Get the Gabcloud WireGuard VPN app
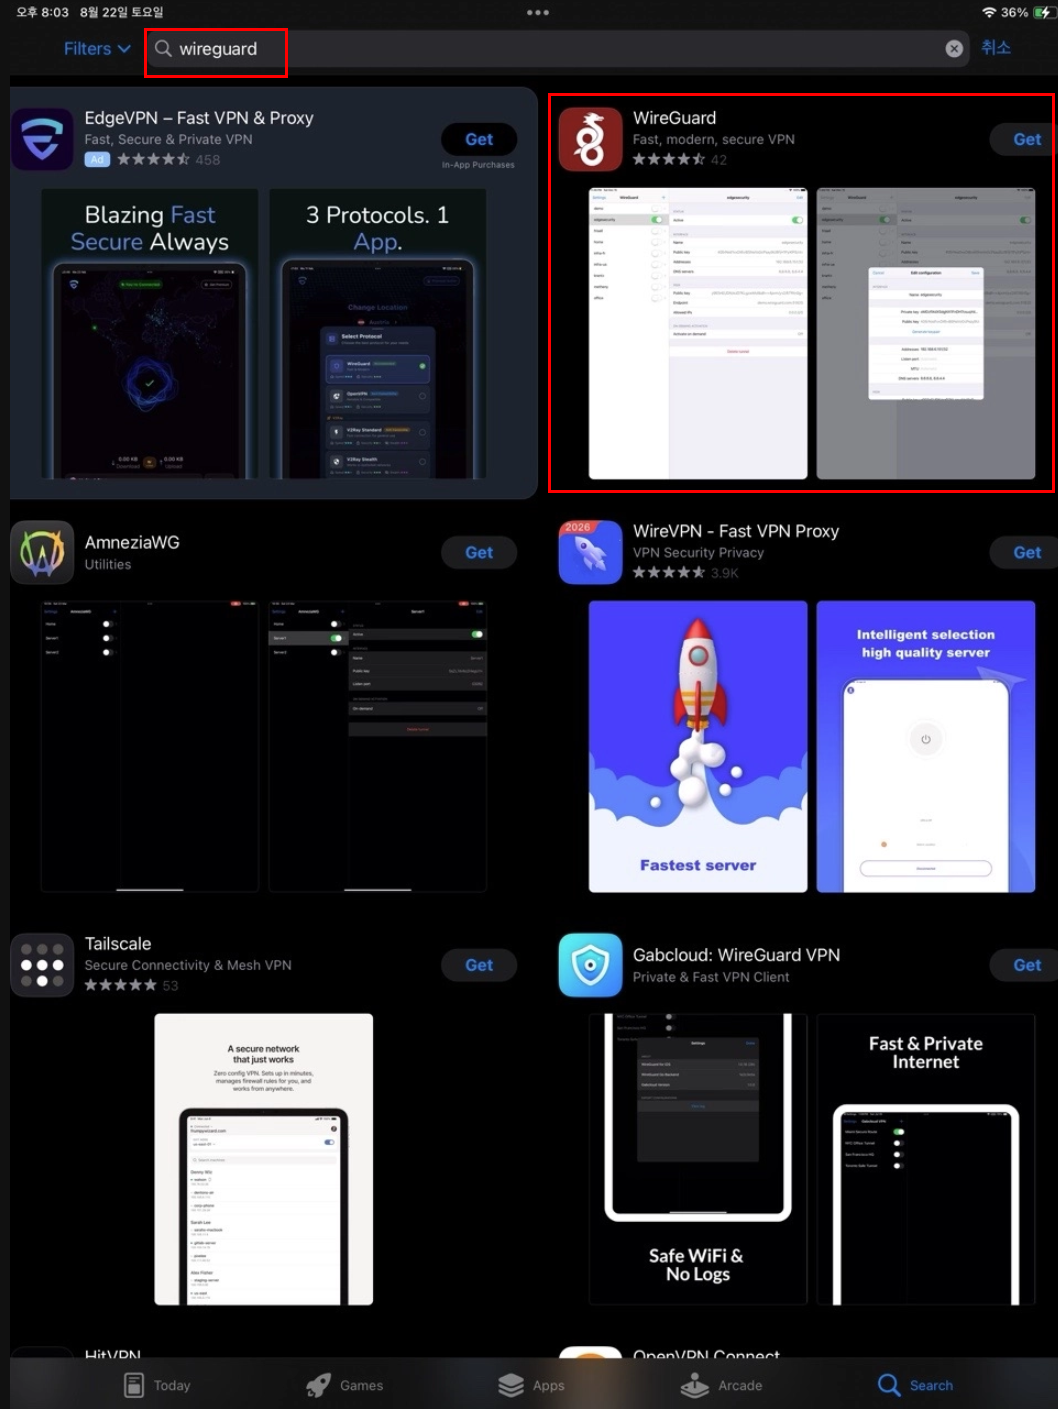The height and width of the screenshot is (1409, 1058). [1026, 965]
